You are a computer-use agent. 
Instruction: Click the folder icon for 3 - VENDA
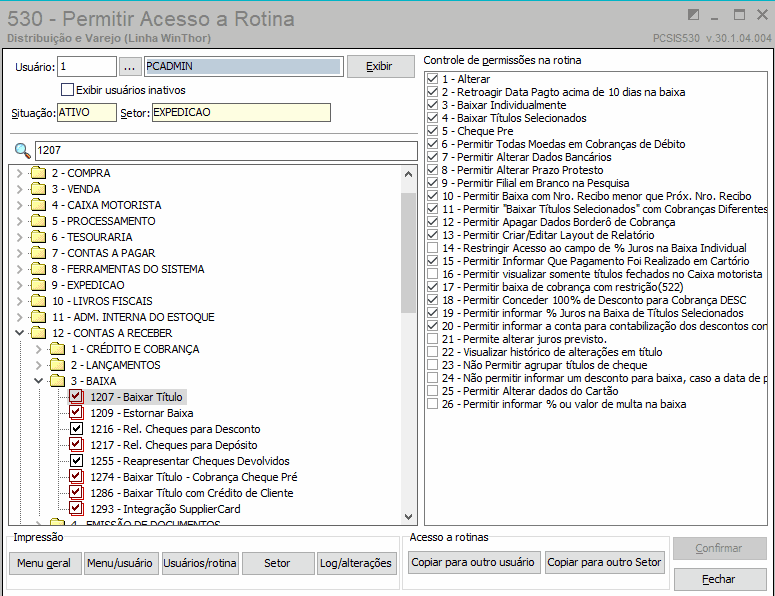(x=38, y=189)
